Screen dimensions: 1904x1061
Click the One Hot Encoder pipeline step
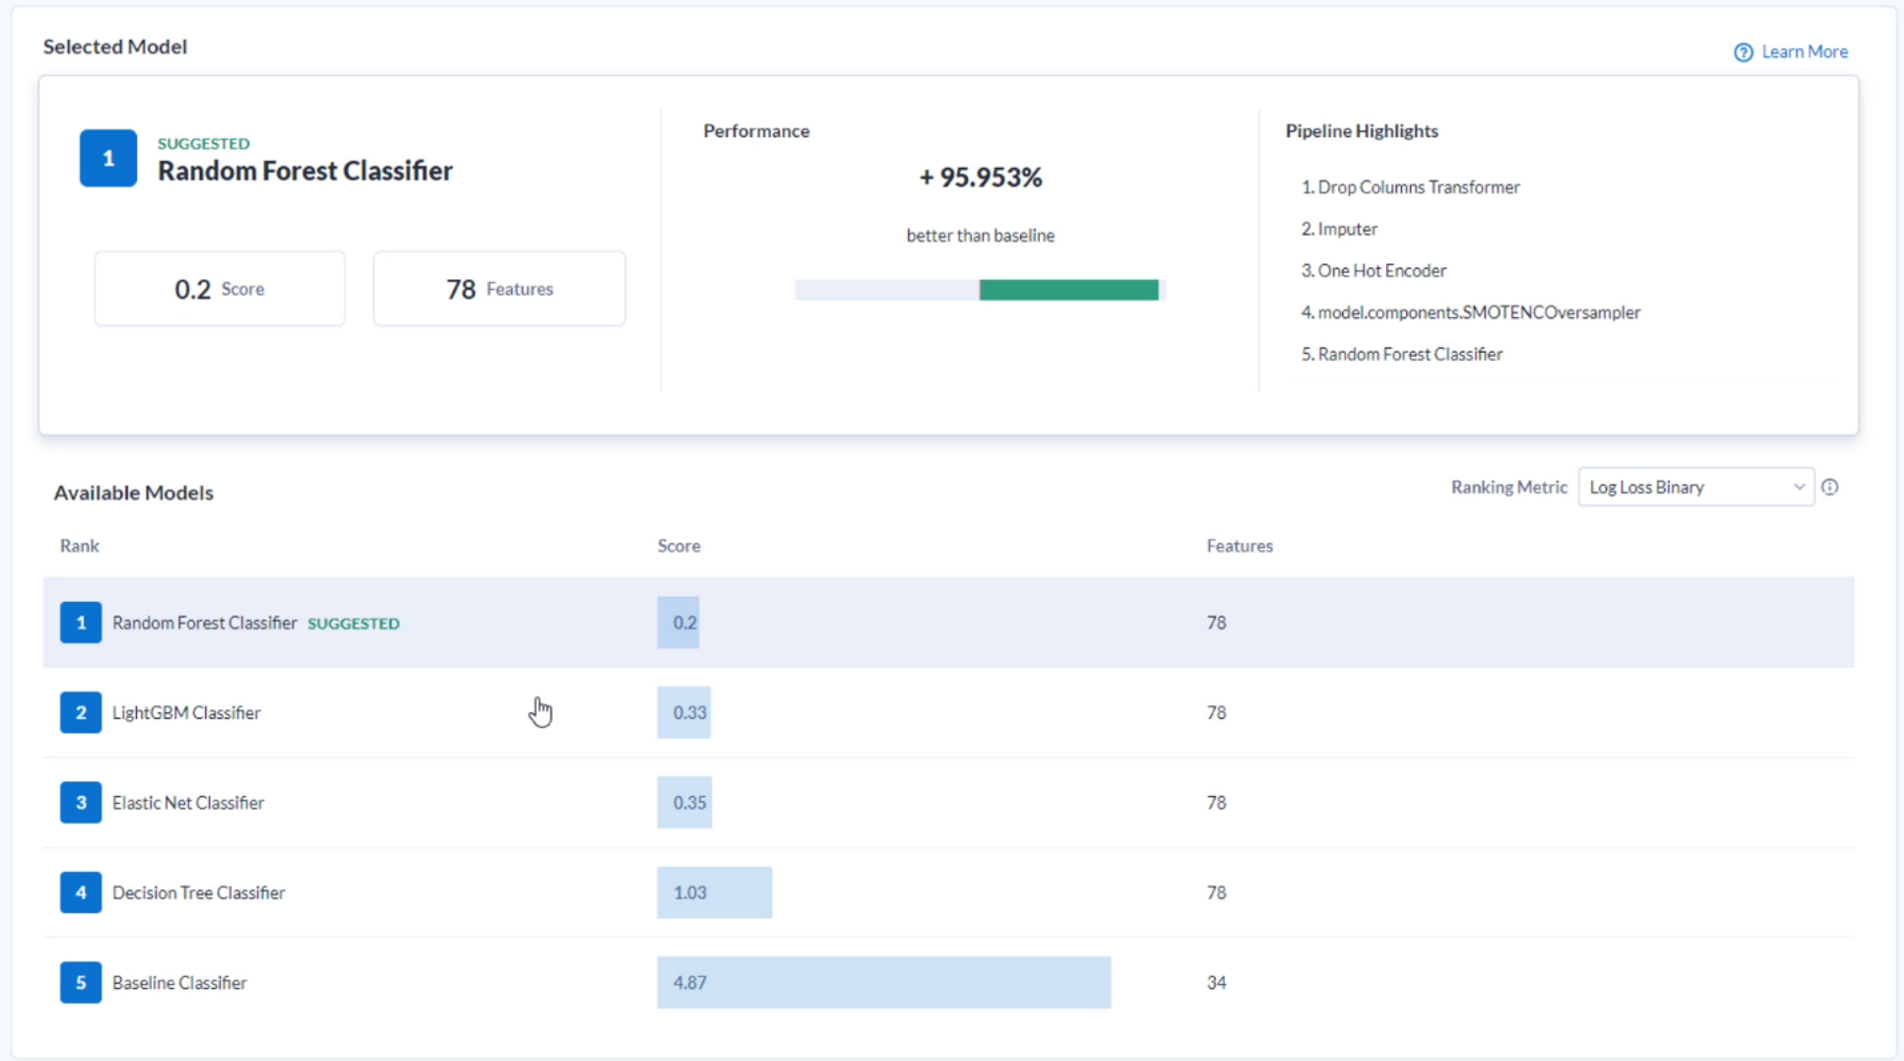coord(1373,270)
